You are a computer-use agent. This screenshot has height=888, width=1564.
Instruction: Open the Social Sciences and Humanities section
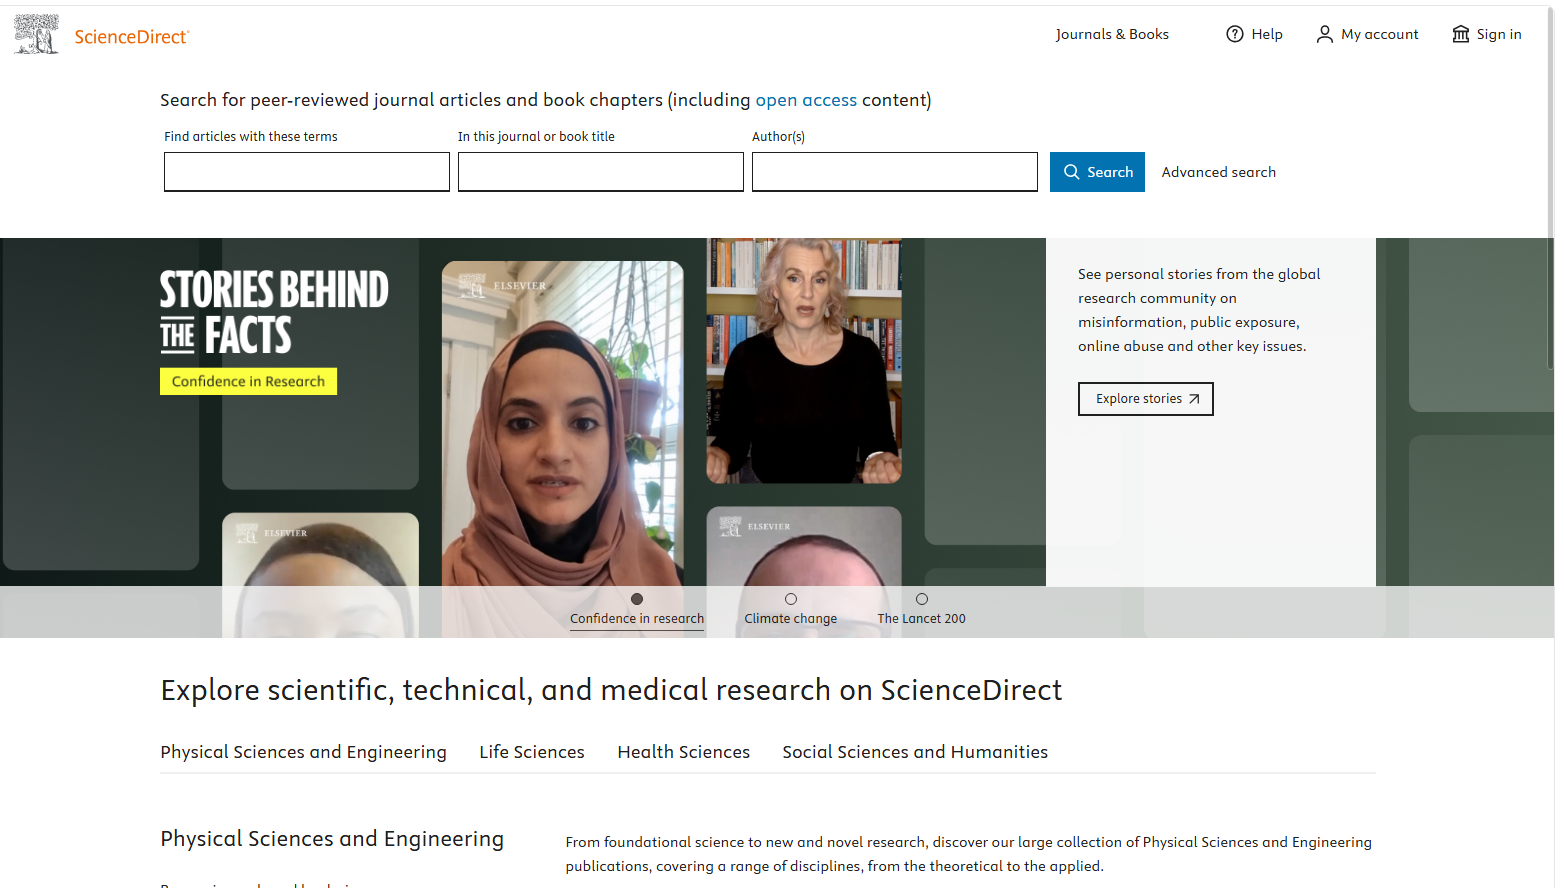point(914,751)
